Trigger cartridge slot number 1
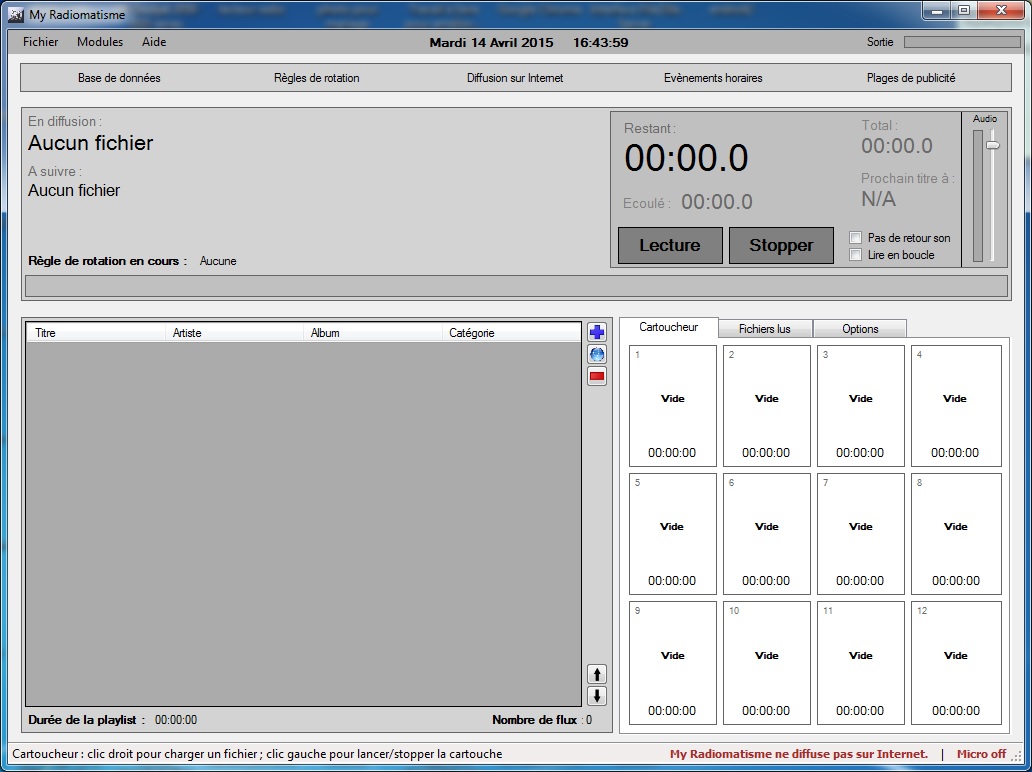 [x=673, y=406]
